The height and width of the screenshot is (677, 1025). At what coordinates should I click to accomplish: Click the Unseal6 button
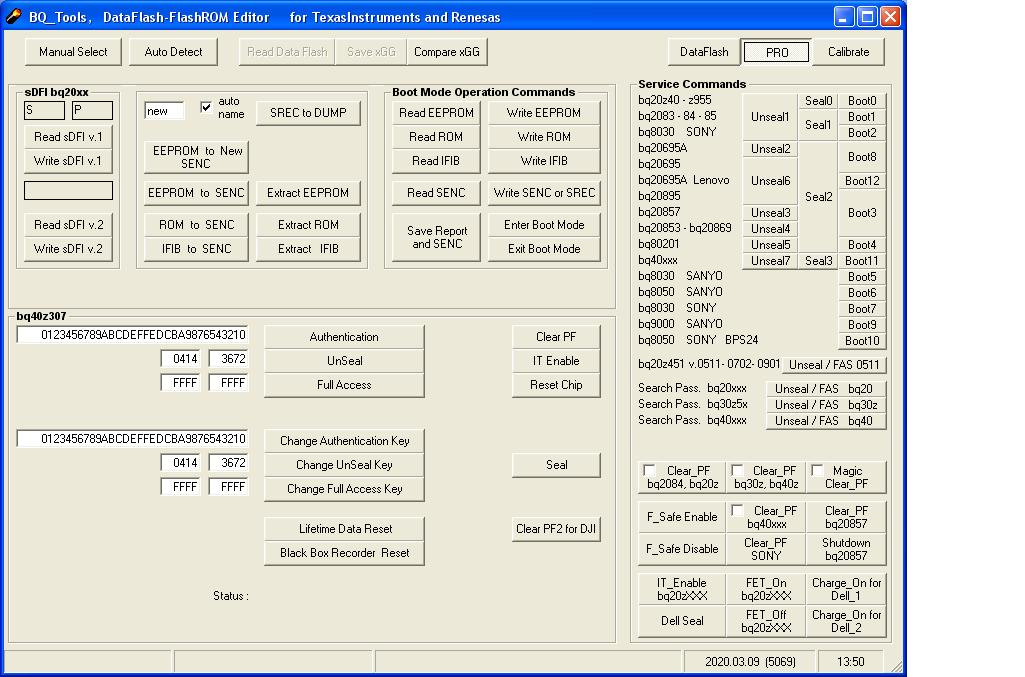(770, 181)
